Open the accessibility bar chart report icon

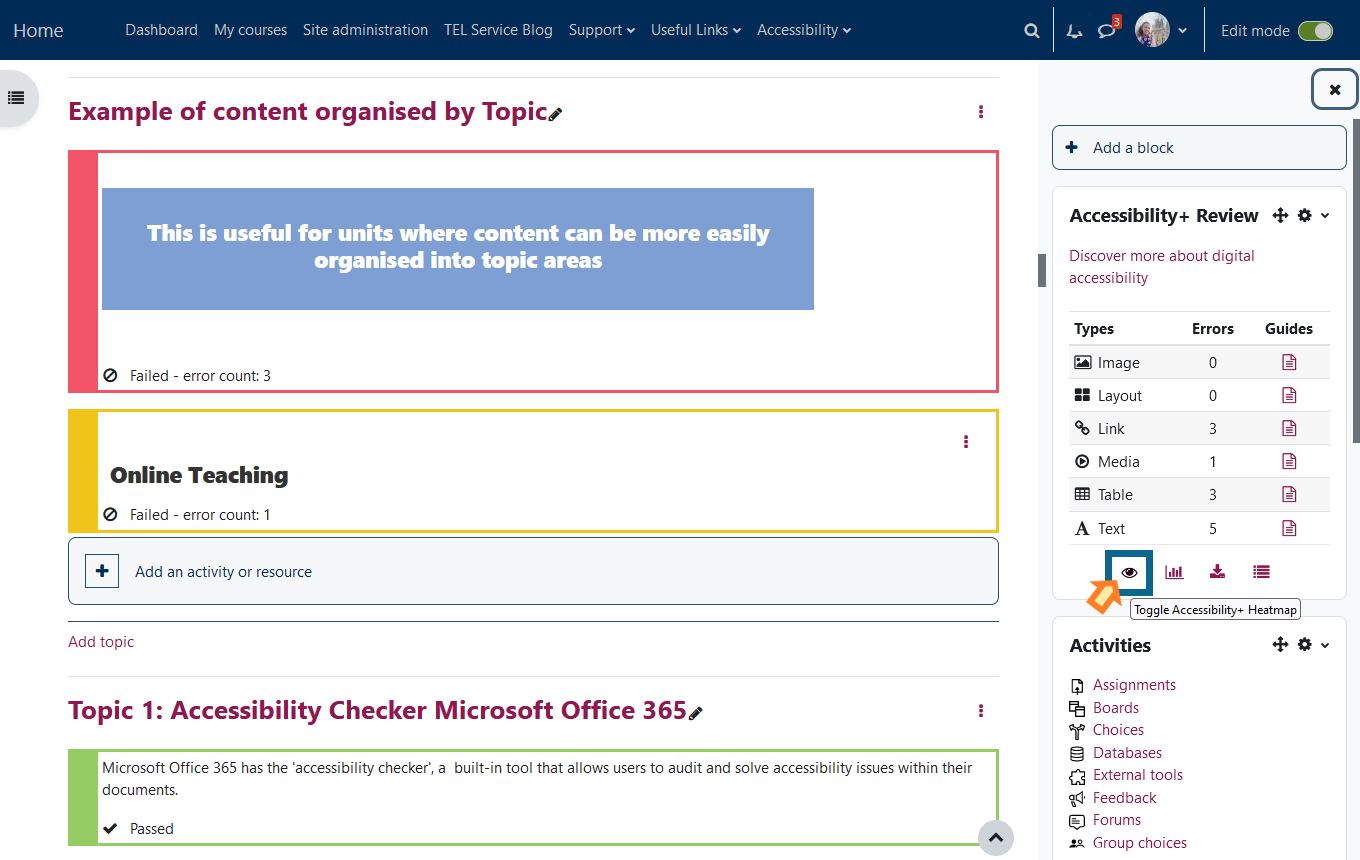[x=1174, y=572]
